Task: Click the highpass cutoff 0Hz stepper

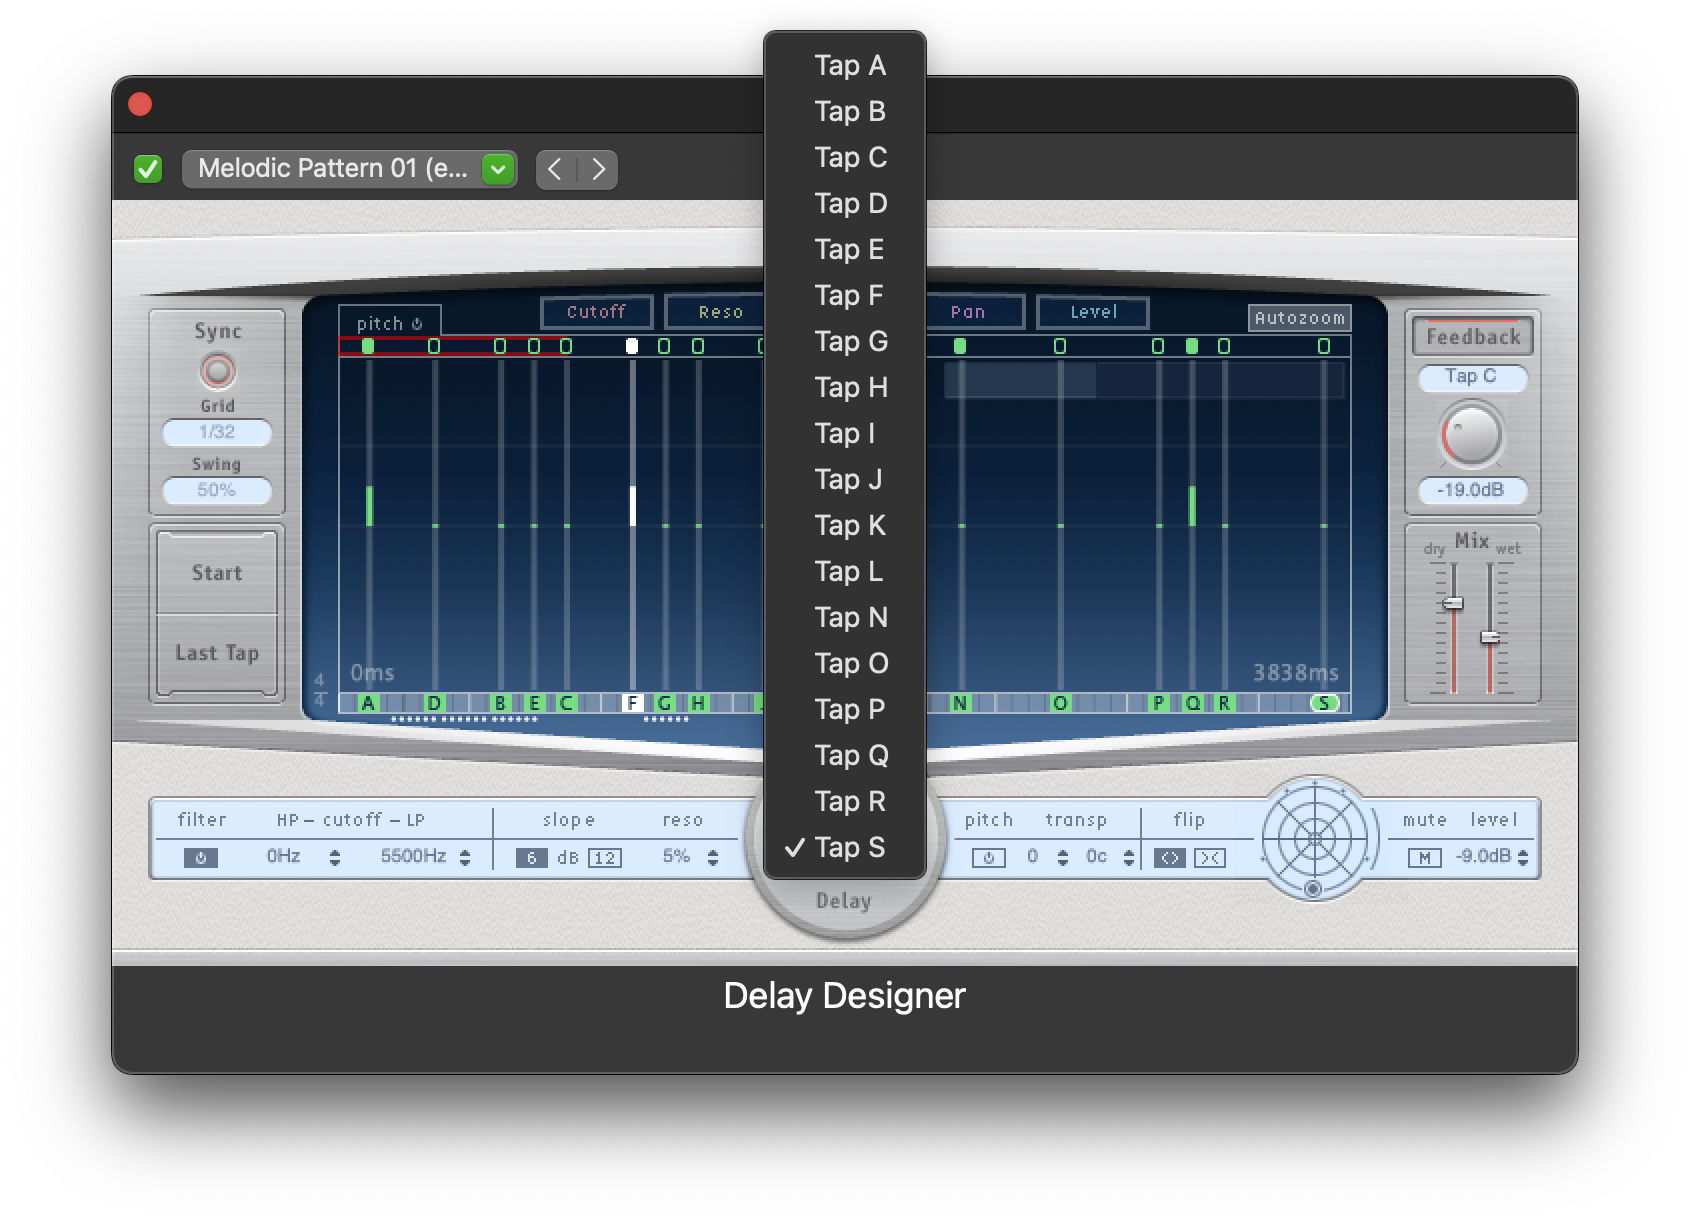Action: pyautogui.click(x=335, y=857)
